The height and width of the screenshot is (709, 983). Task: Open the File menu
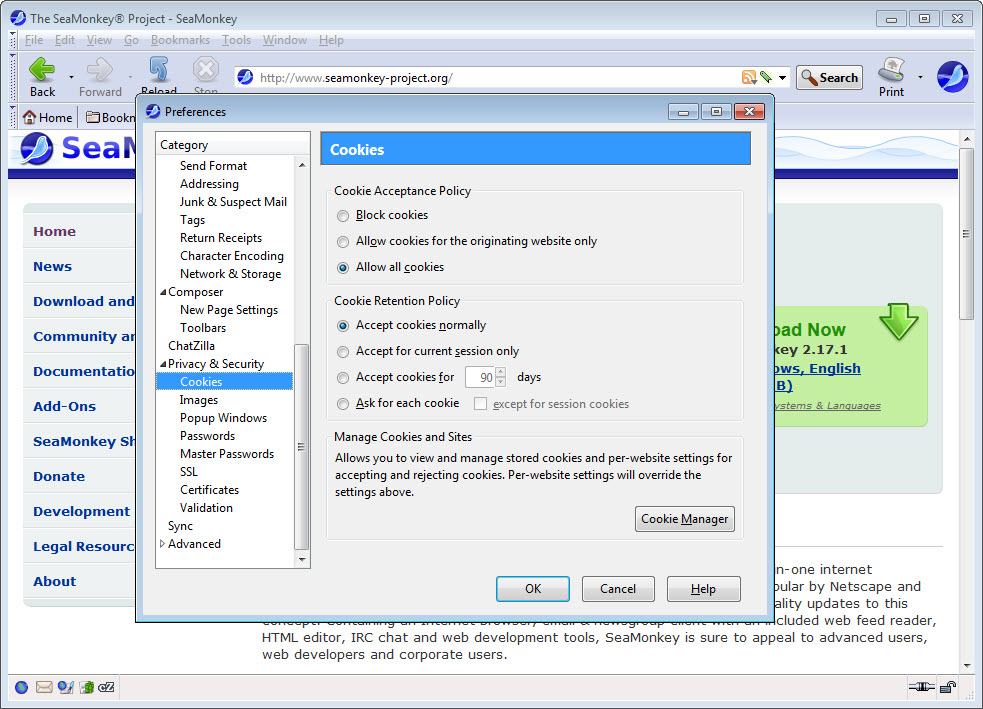pos(34,40)
